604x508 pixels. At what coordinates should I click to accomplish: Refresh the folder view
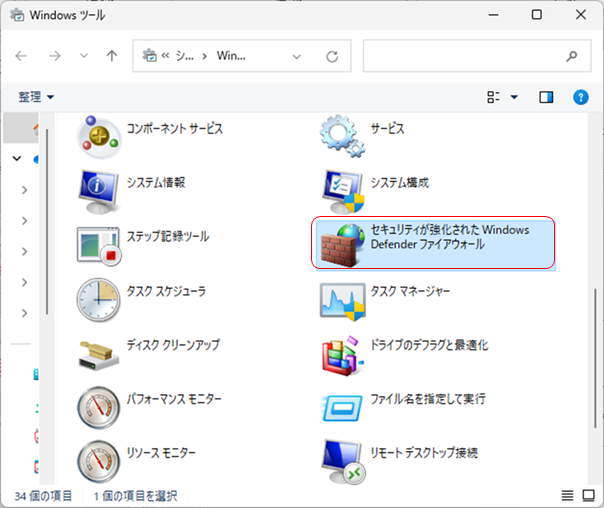(331, 56)
